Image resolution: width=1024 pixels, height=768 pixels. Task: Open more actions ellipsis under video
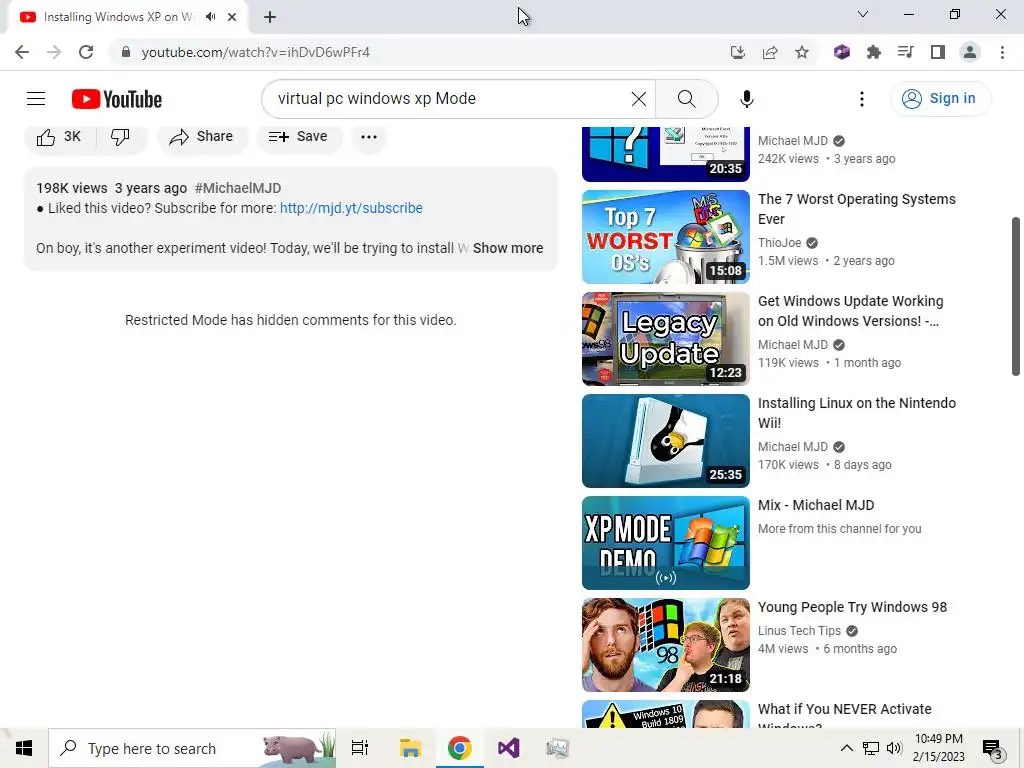369,136
